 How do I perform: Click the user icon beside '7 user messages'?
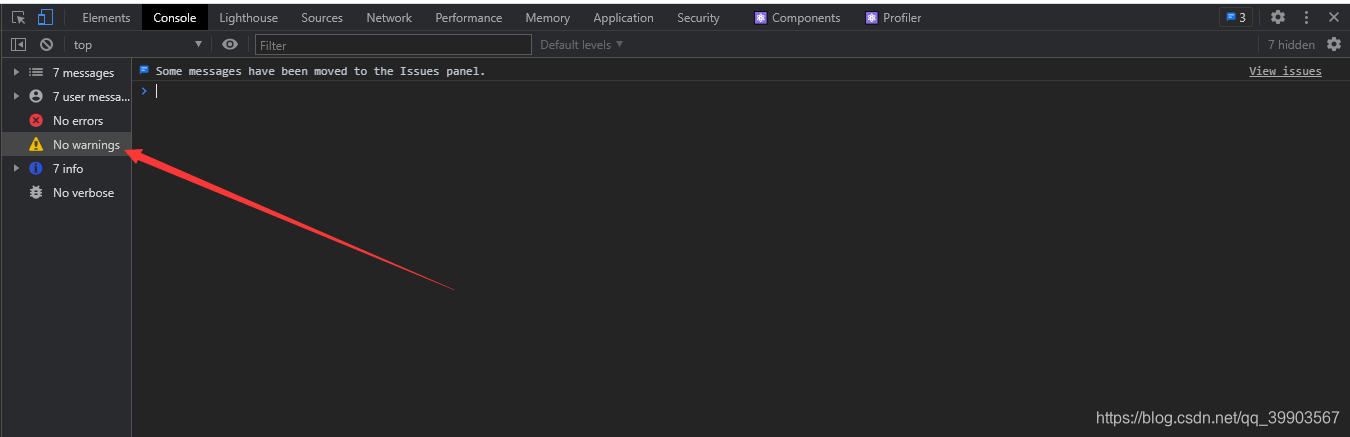(36, 96)
